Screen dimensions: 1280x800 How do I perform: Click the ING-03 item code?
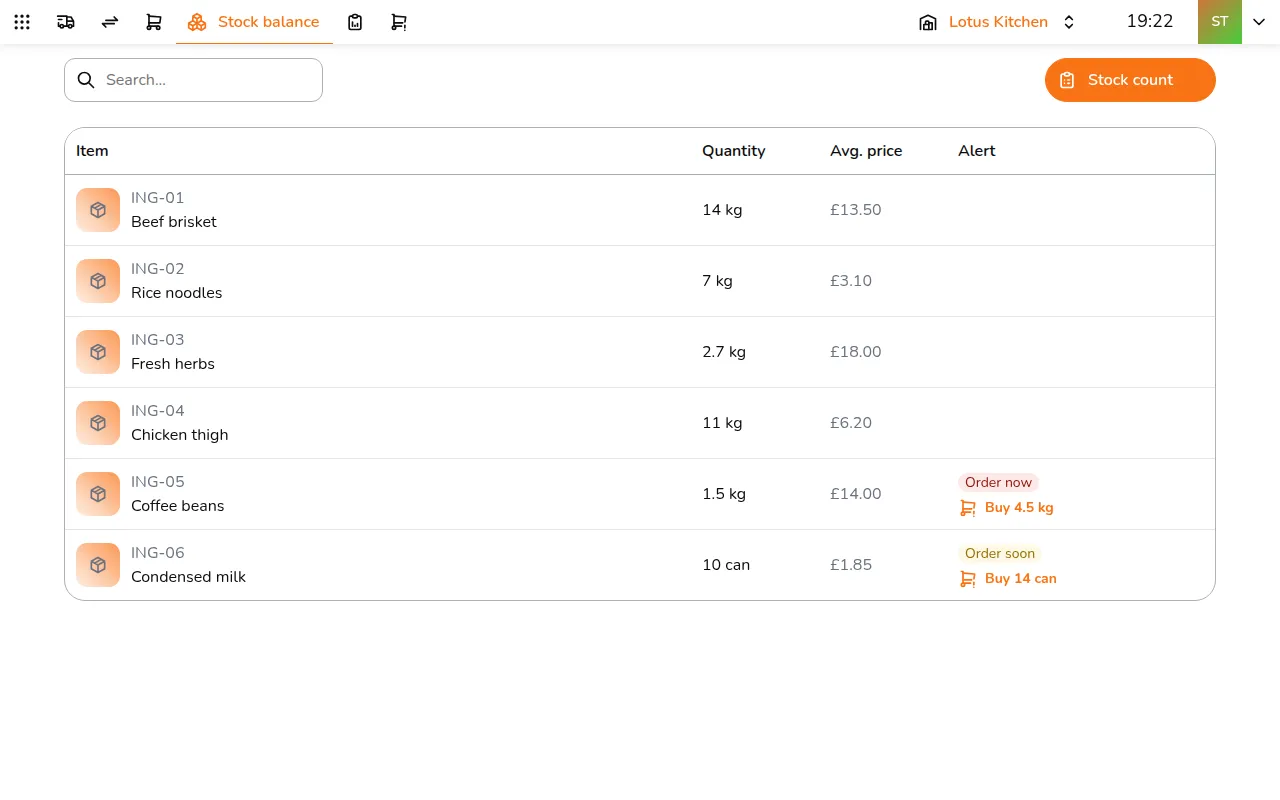(158, 340)
